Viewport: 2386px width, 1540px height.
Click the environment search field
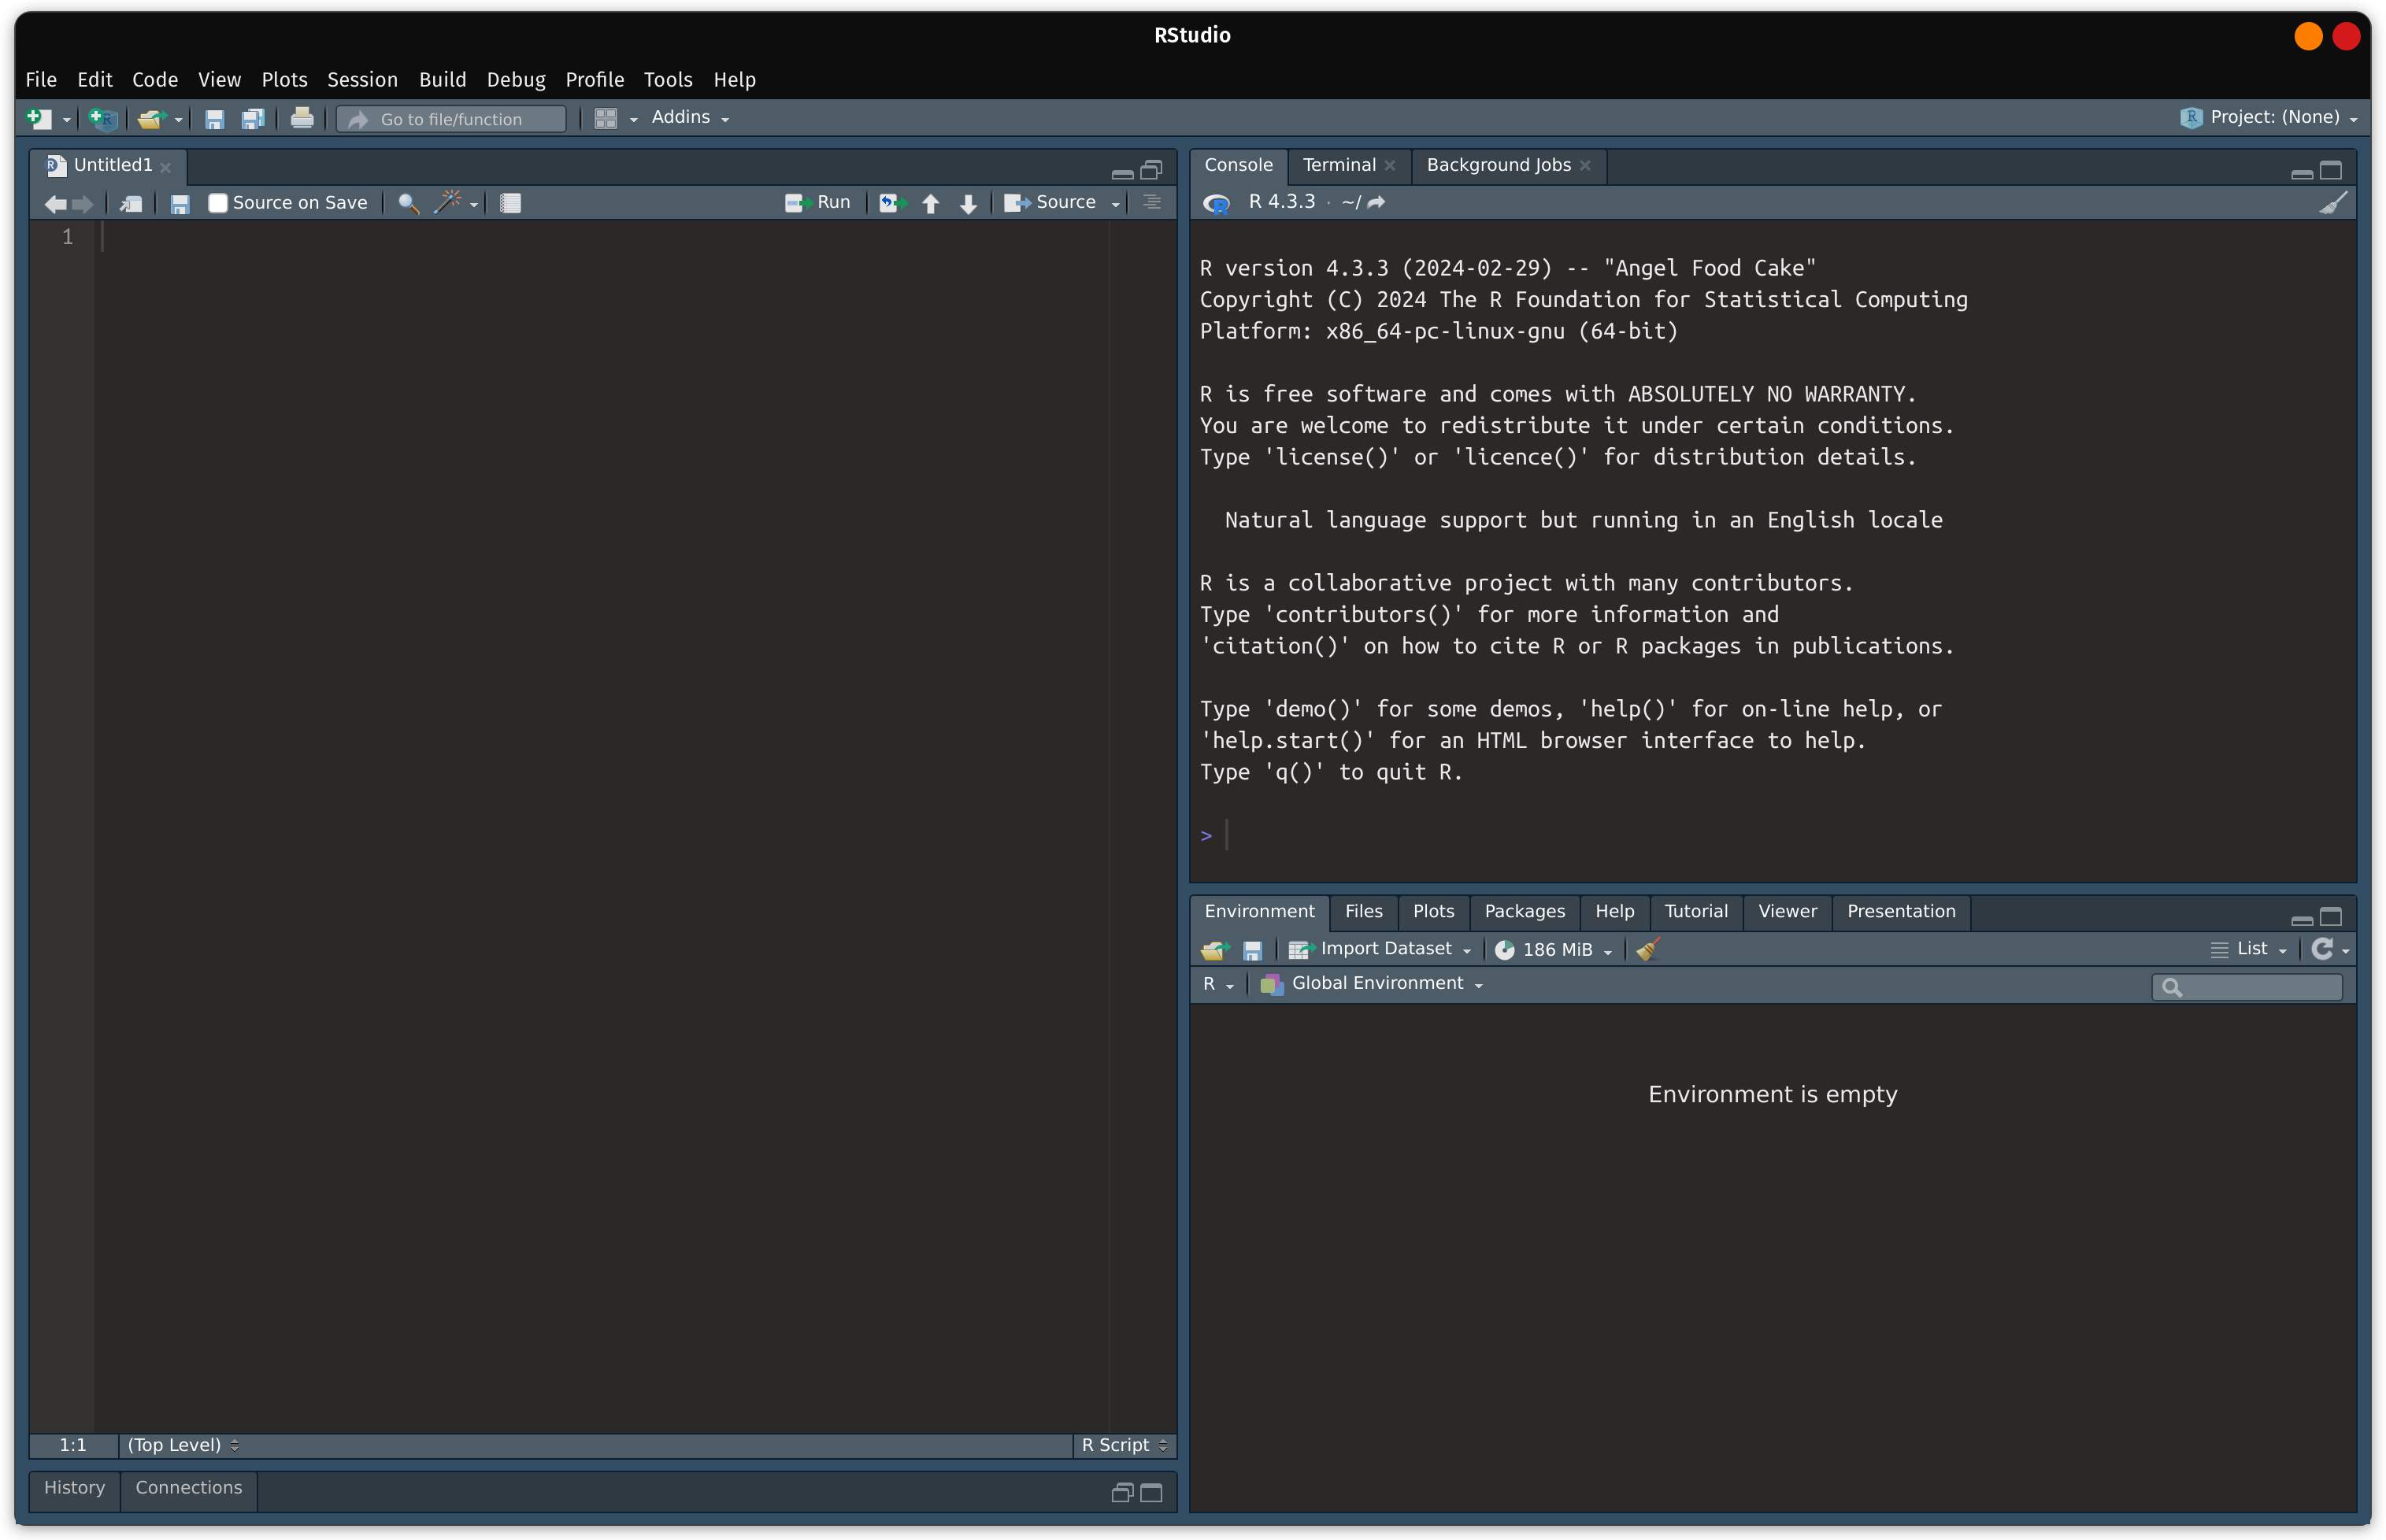point(2246,987)
